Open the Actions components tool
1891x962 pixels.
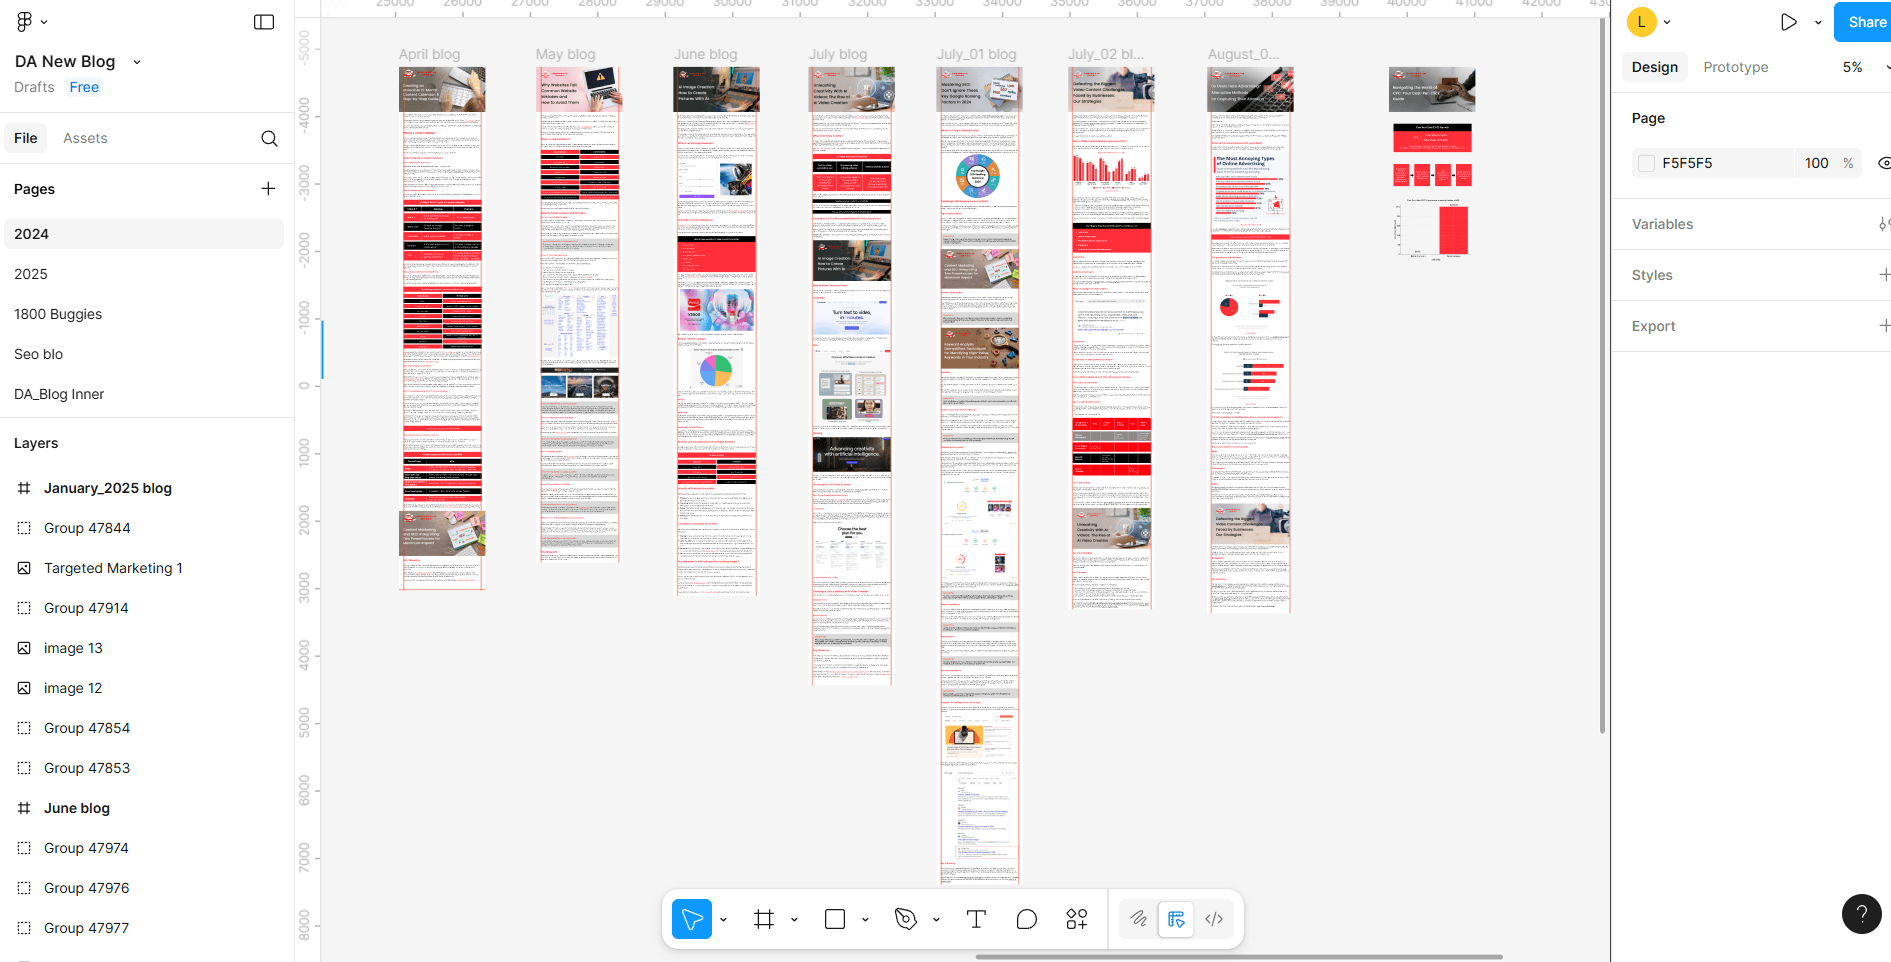[x=1077, y=919]
